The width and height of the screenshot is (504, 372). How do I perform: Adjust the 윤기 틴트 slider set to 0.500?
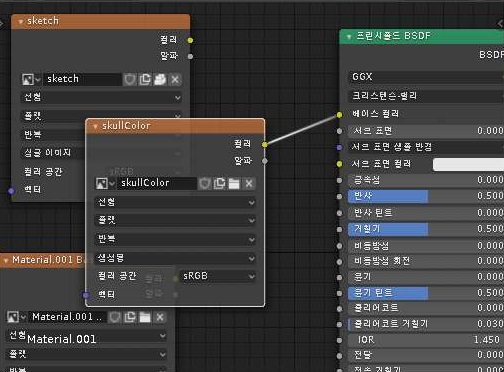coord(426,293)
